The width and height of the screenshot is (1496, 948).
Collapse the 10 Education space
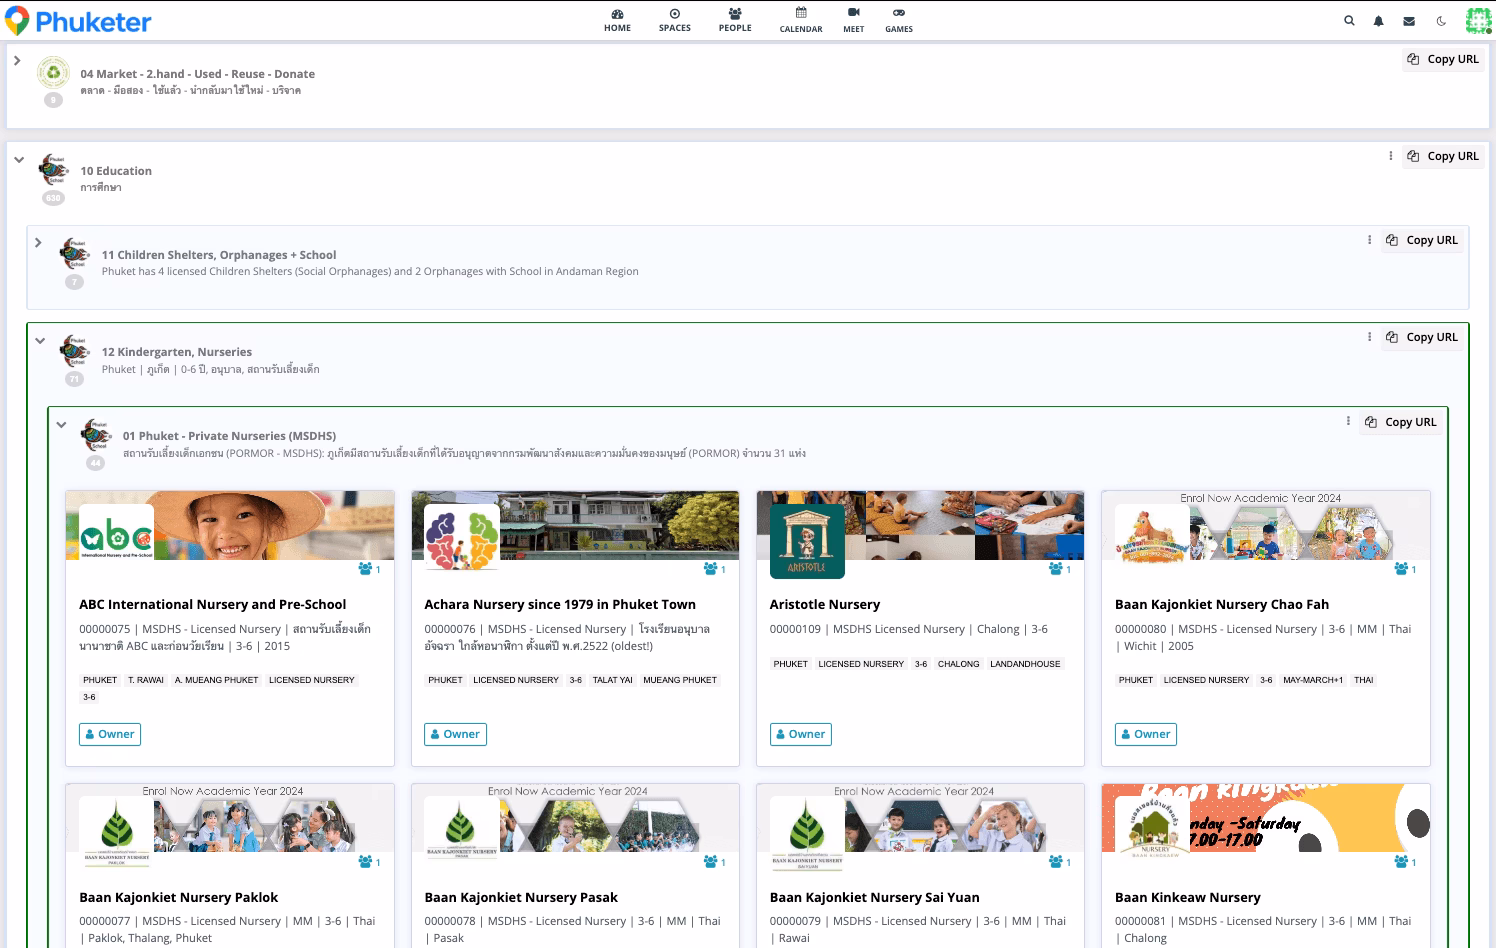tap(19, 159)
